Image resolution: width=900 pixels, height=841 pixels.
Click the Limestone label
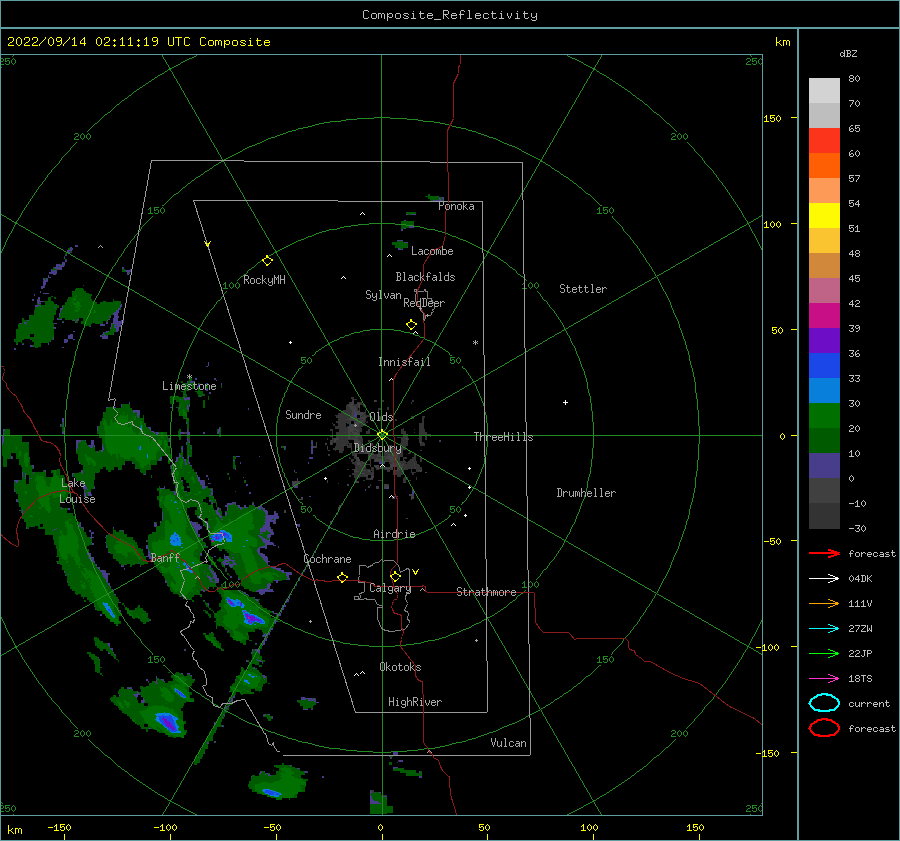coord(189,386)
